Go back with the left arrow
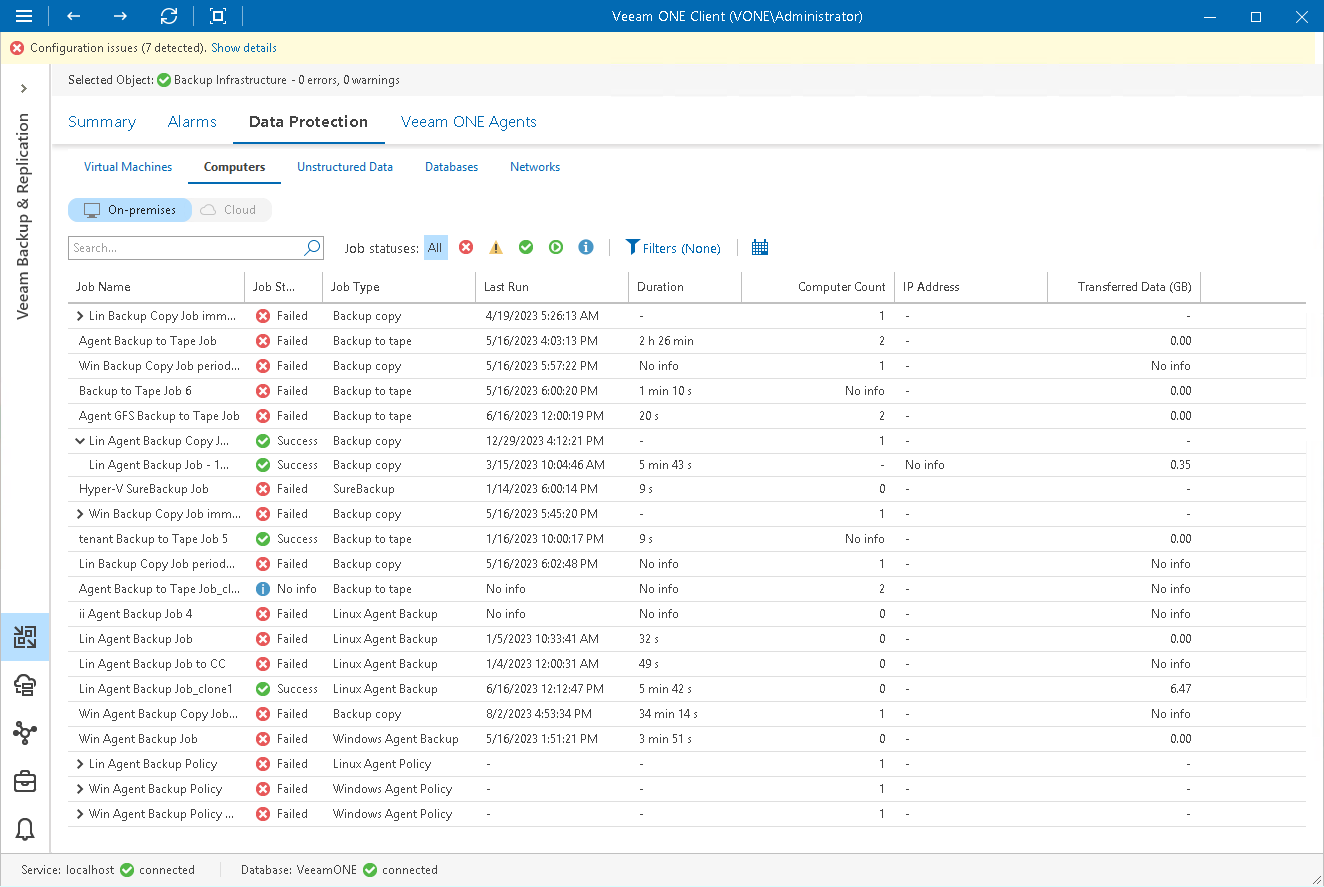 (73, 16)
